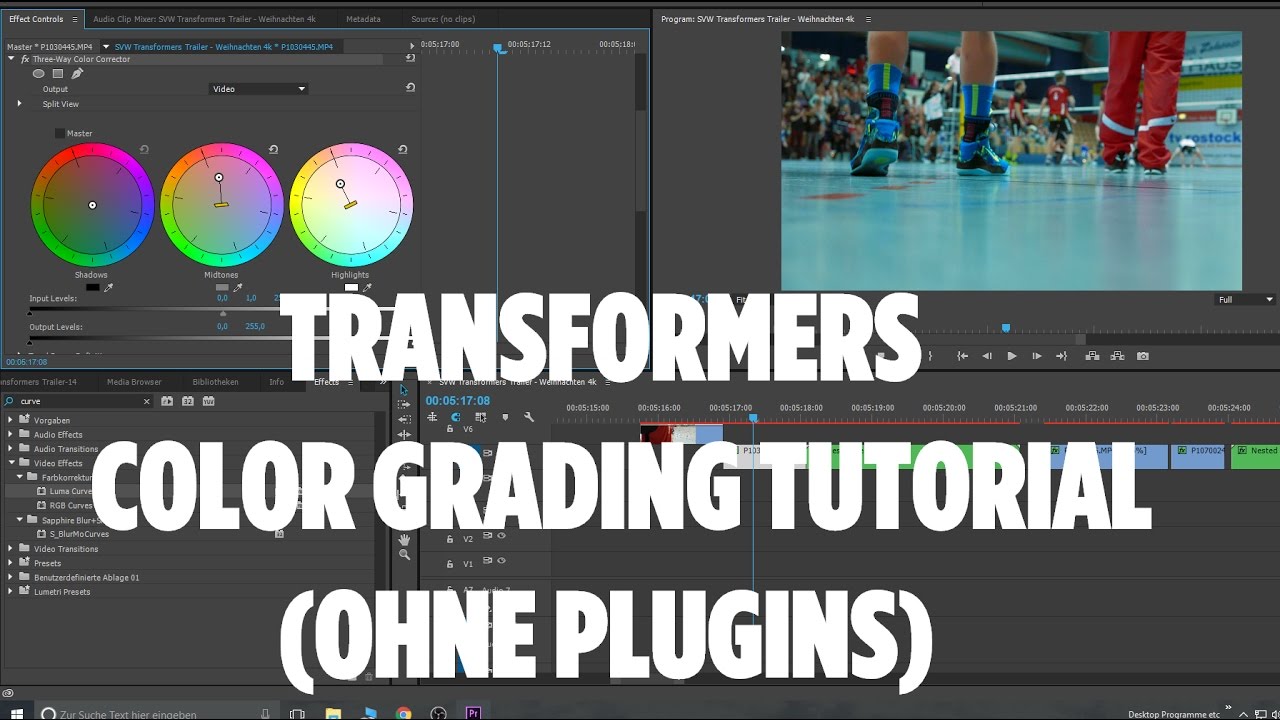Toggle track lock for V2
Screen dimensions: 1280x720
click(450, 539)
